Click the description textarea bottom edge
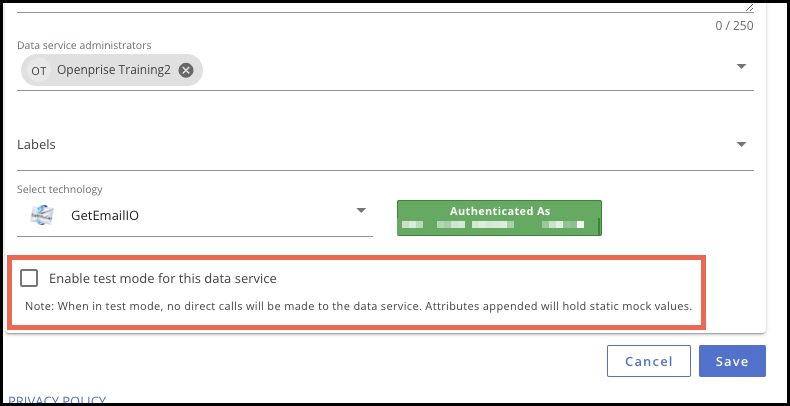 pos(385,12)
